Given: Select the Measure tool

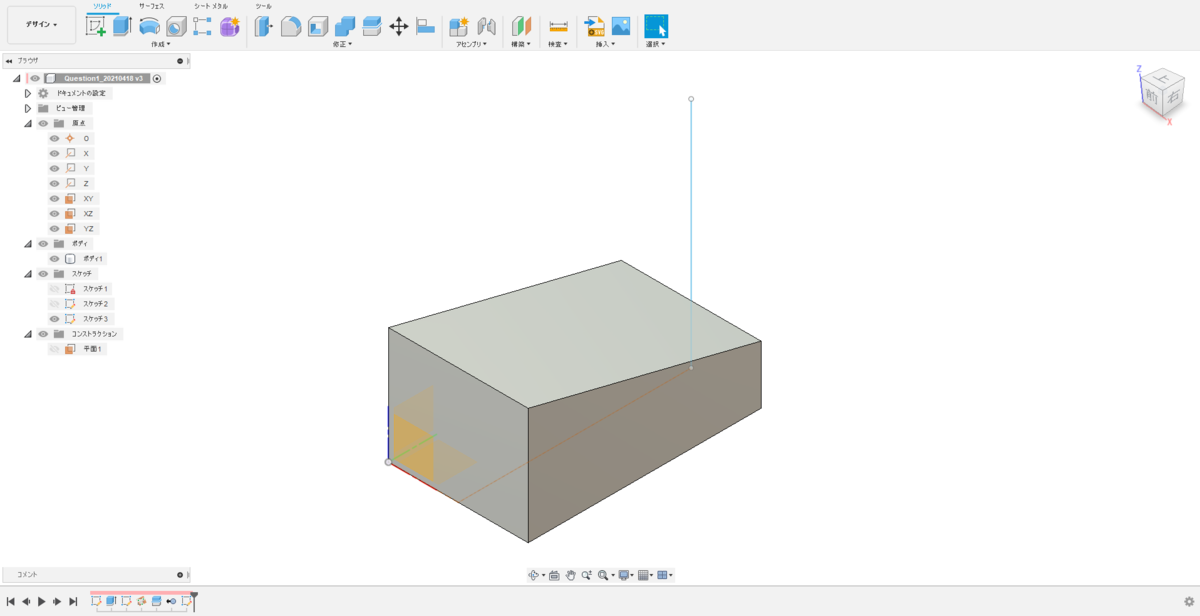Looking at the screenshot, I should [558, 27].
